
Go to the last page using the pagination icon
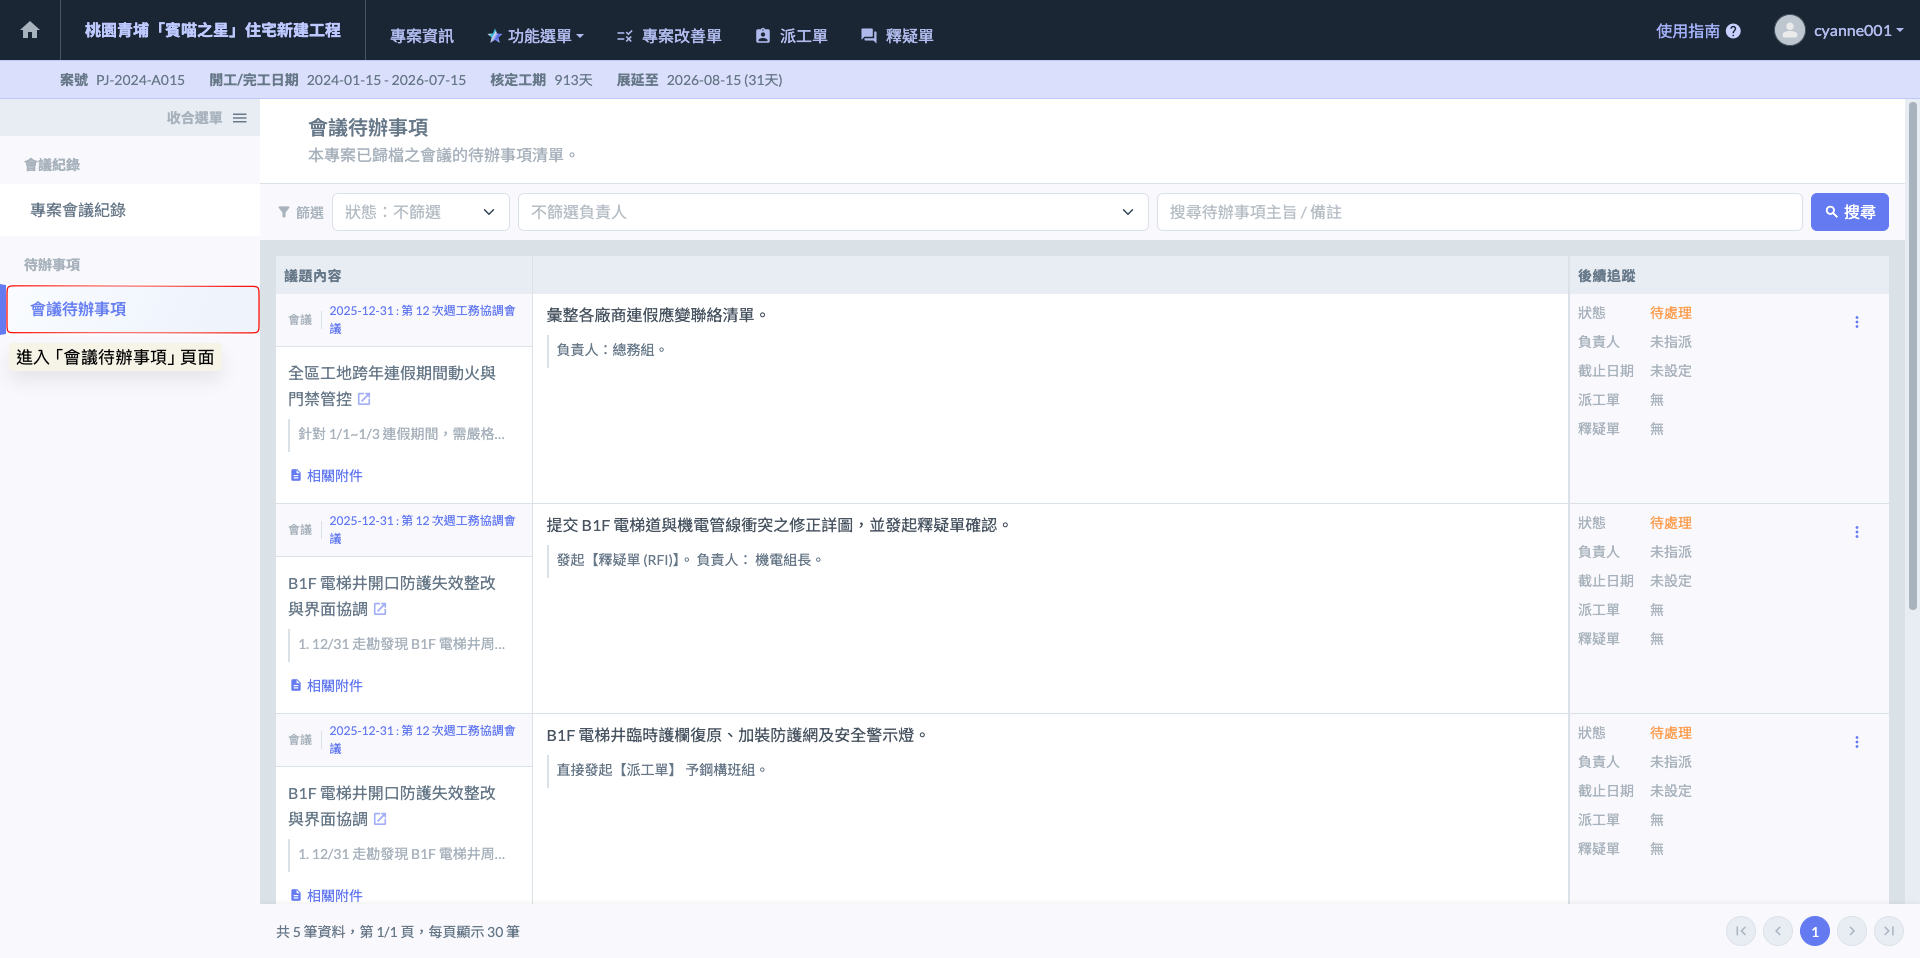1888,931
